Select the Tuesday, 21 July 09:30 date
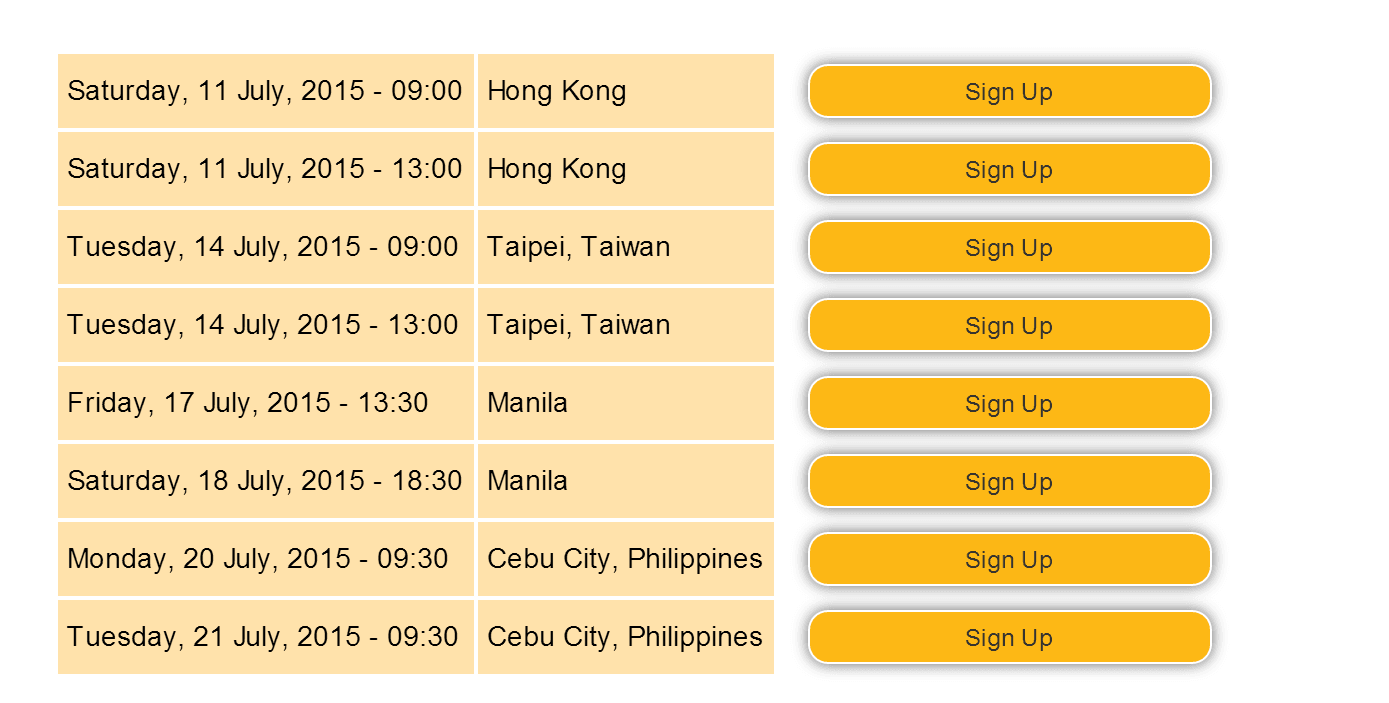Screen dimensions: 1389x703 [x=262, y=637]
